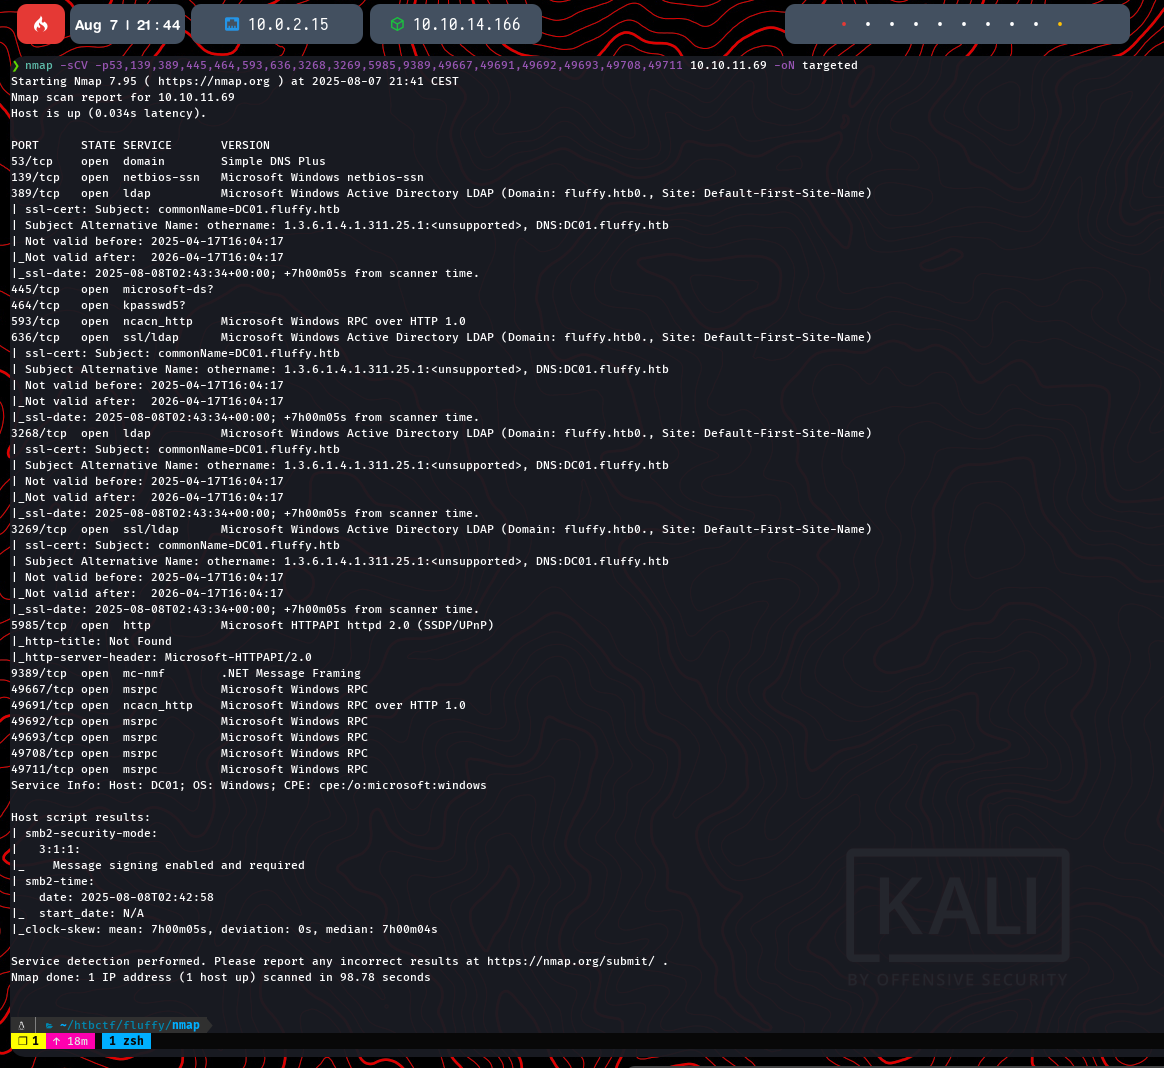Screen dimensions: 1164x1068
Task: Click the nmap directory in prompt path
Action: tap(185, 1025)
